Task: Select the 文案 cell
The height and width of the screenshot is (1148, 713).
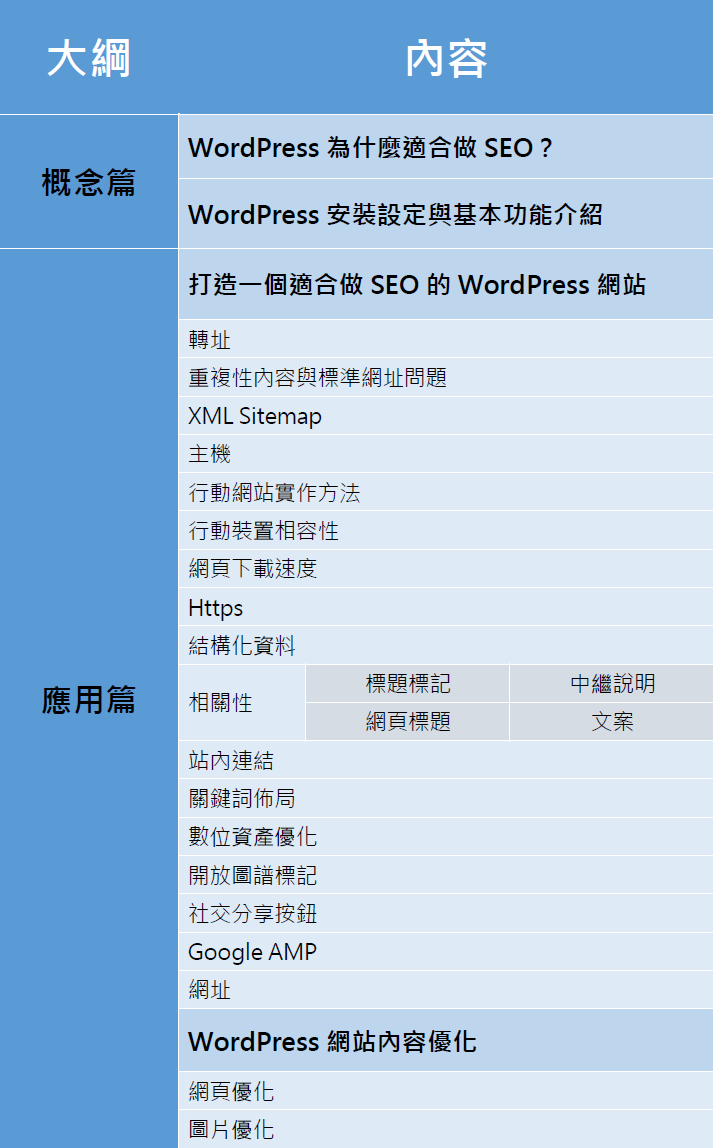Action: [x=612, y=722]
